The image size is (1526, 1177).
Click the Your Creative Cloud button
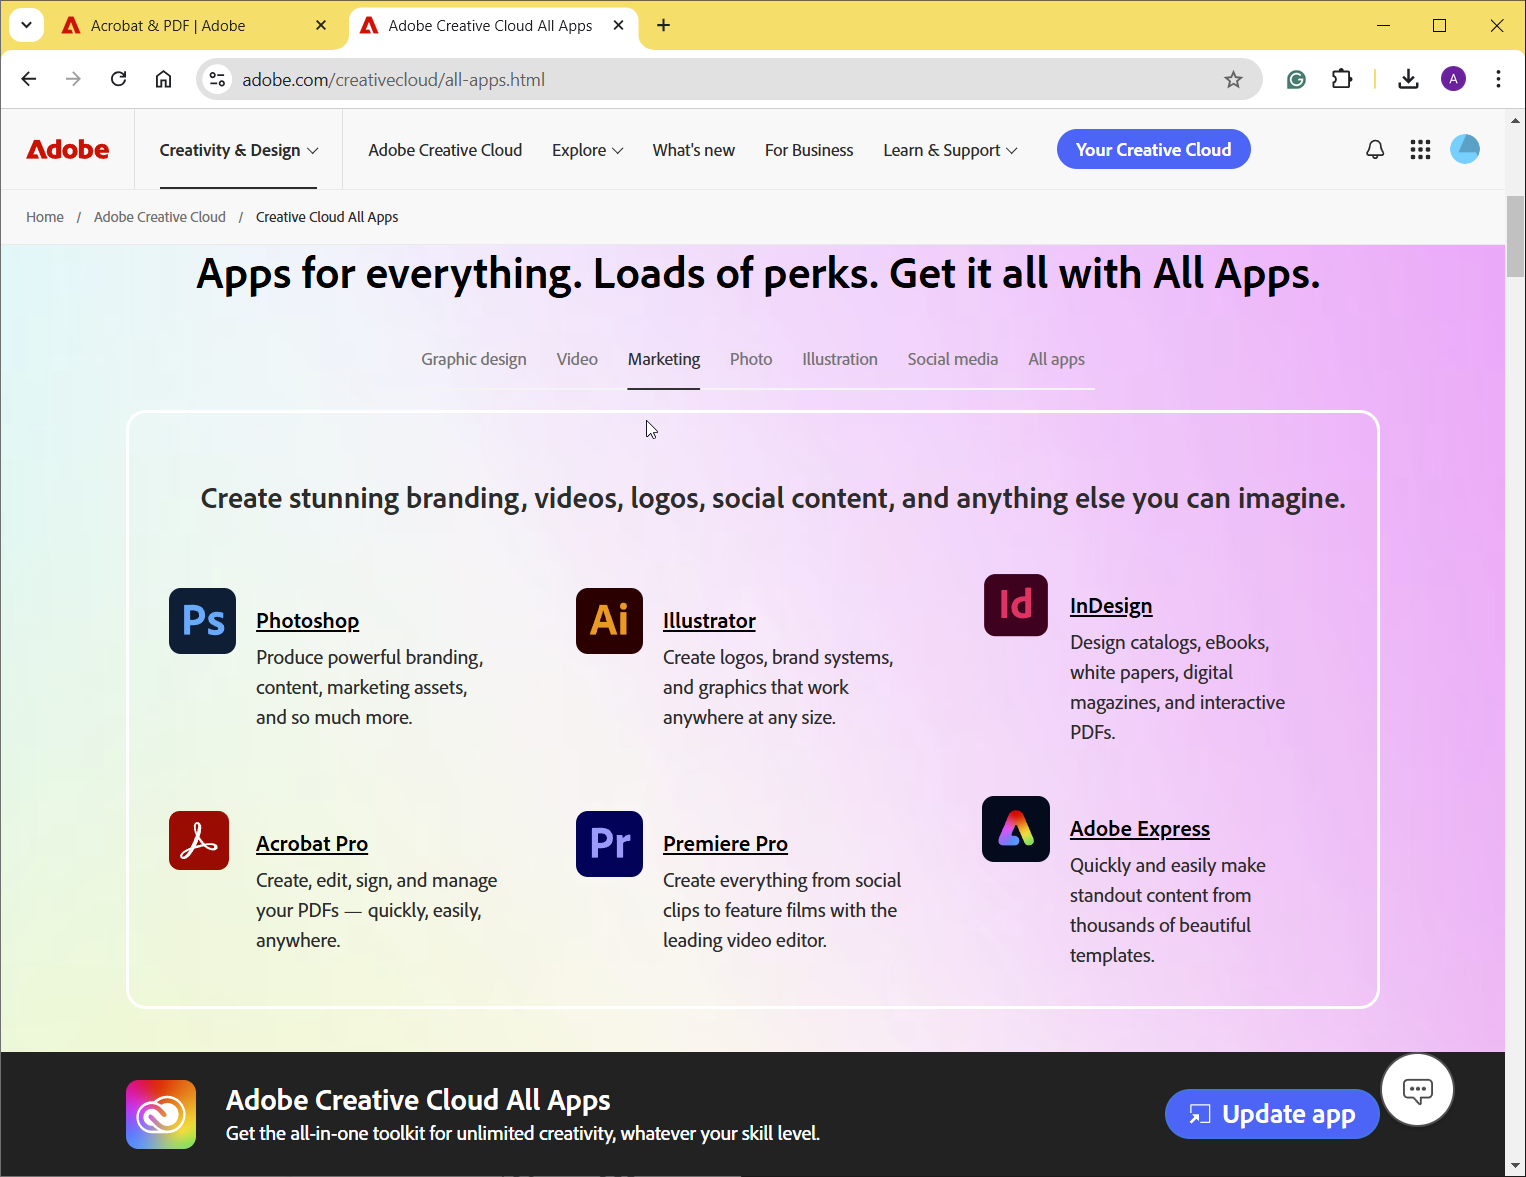[1153, 149]
